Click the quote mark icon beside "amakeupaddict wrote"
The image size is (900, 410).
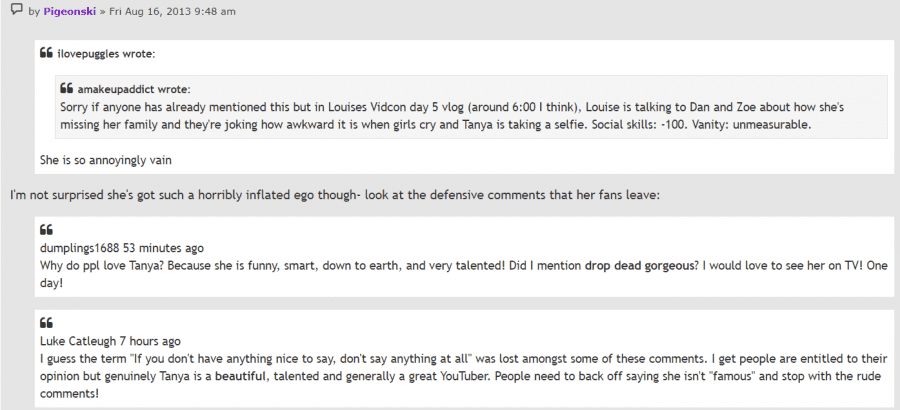[x=67, y=89]
